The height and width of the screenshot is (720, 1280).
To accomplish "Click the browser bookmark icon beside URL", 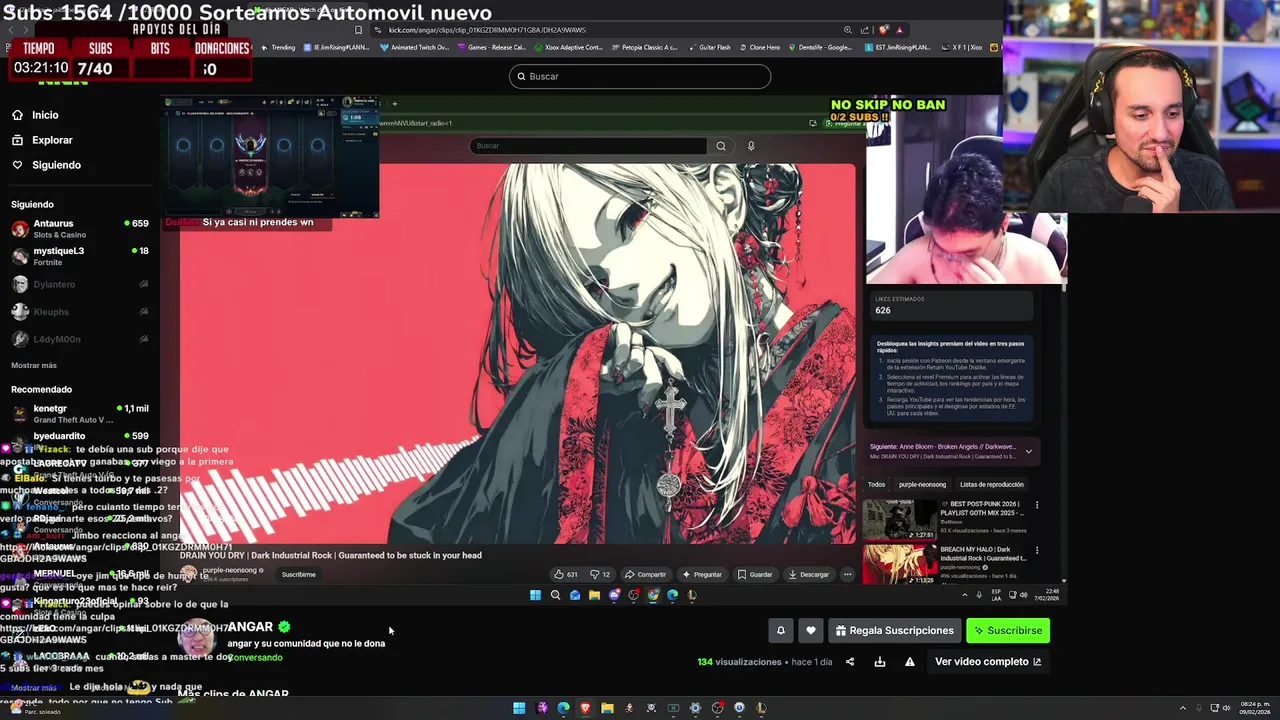I will [359, 30].
